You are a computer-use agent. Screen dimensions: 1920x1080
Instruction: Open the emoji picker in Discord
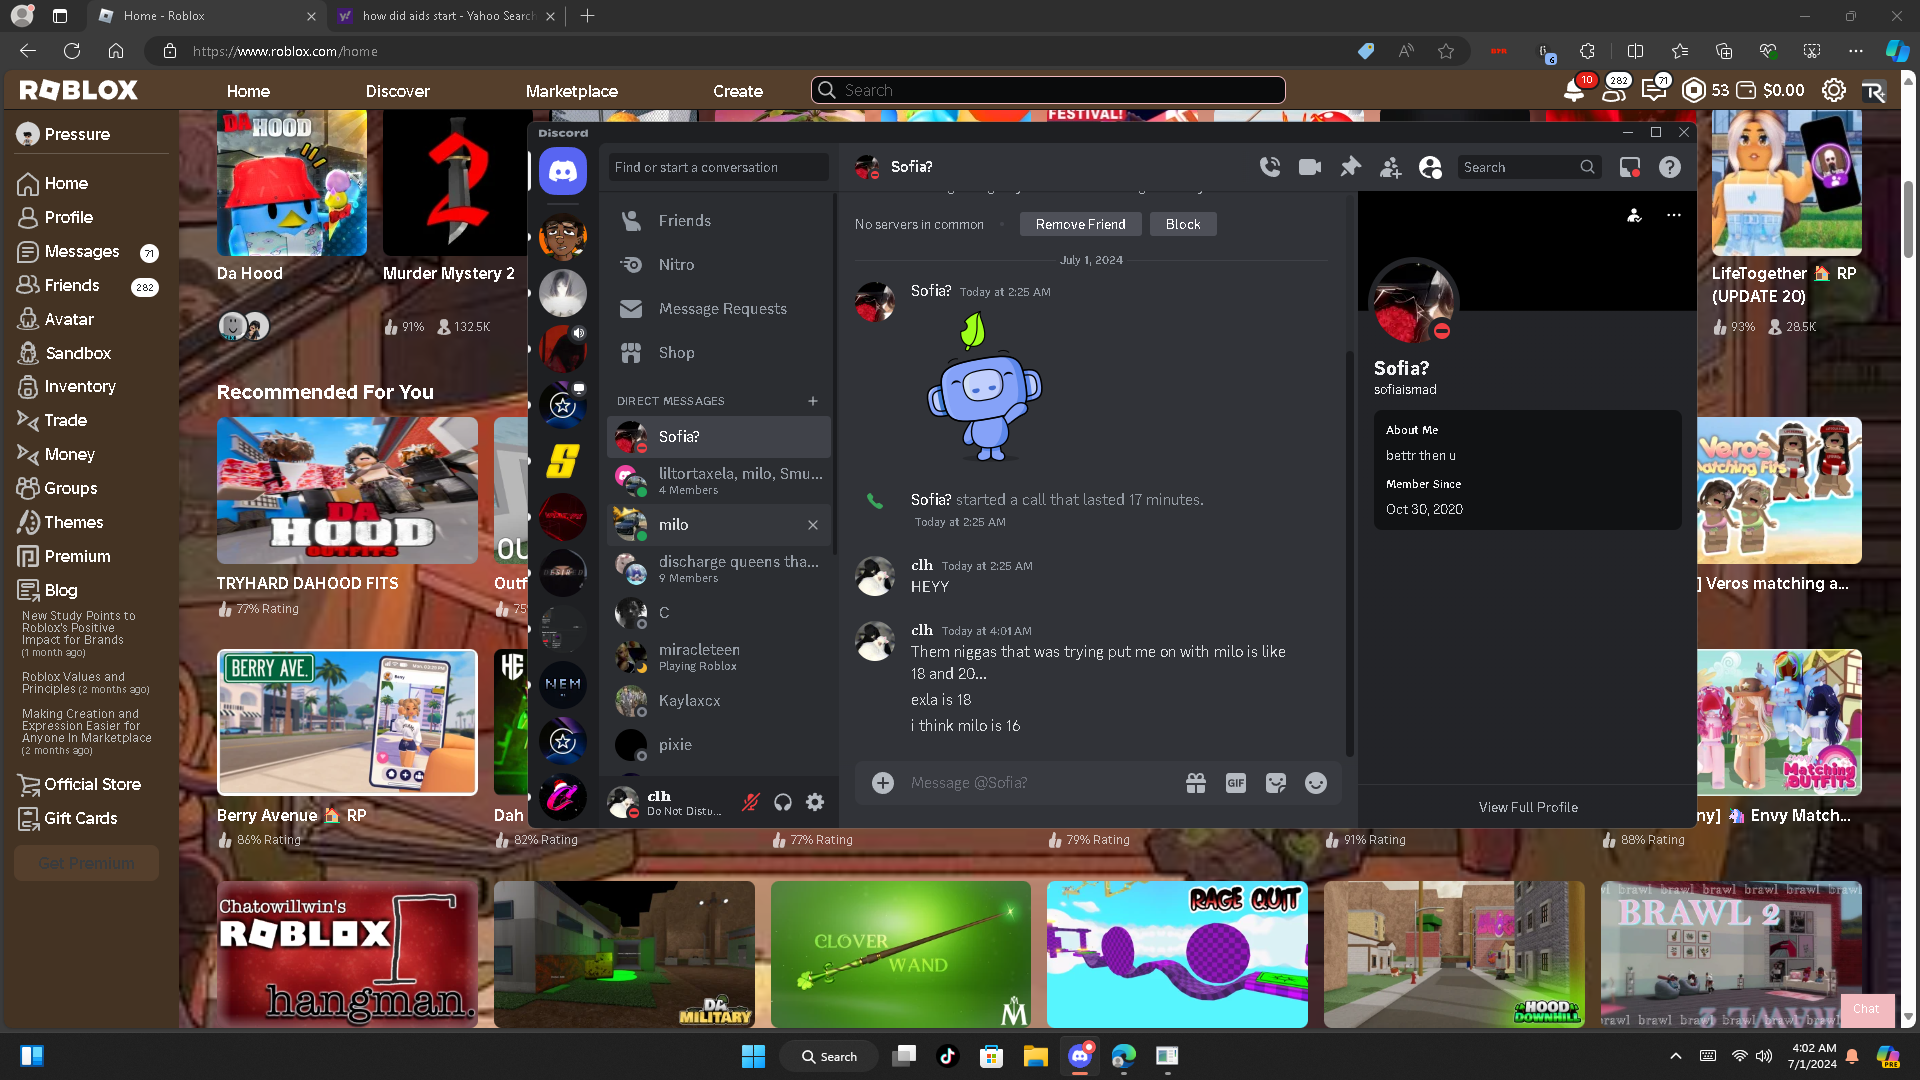point(1316,783)
